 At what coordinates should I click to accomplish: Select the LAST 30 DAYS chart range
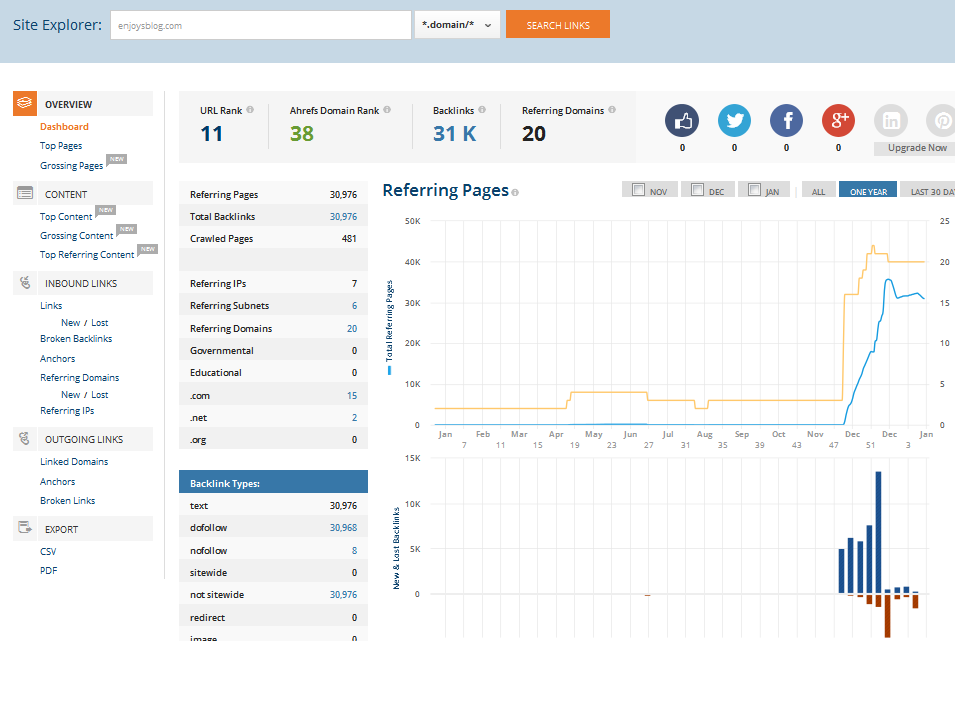tap(928, 190)
